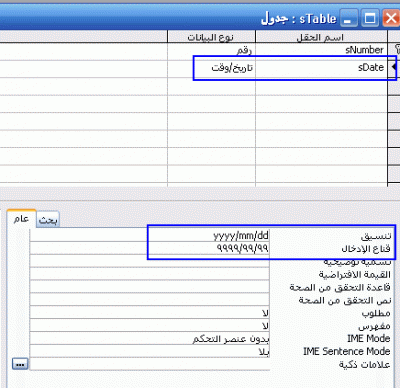Viewport: 400px width, 388px height.
Task: Switch to the عام properties tab
Action: 21,219
